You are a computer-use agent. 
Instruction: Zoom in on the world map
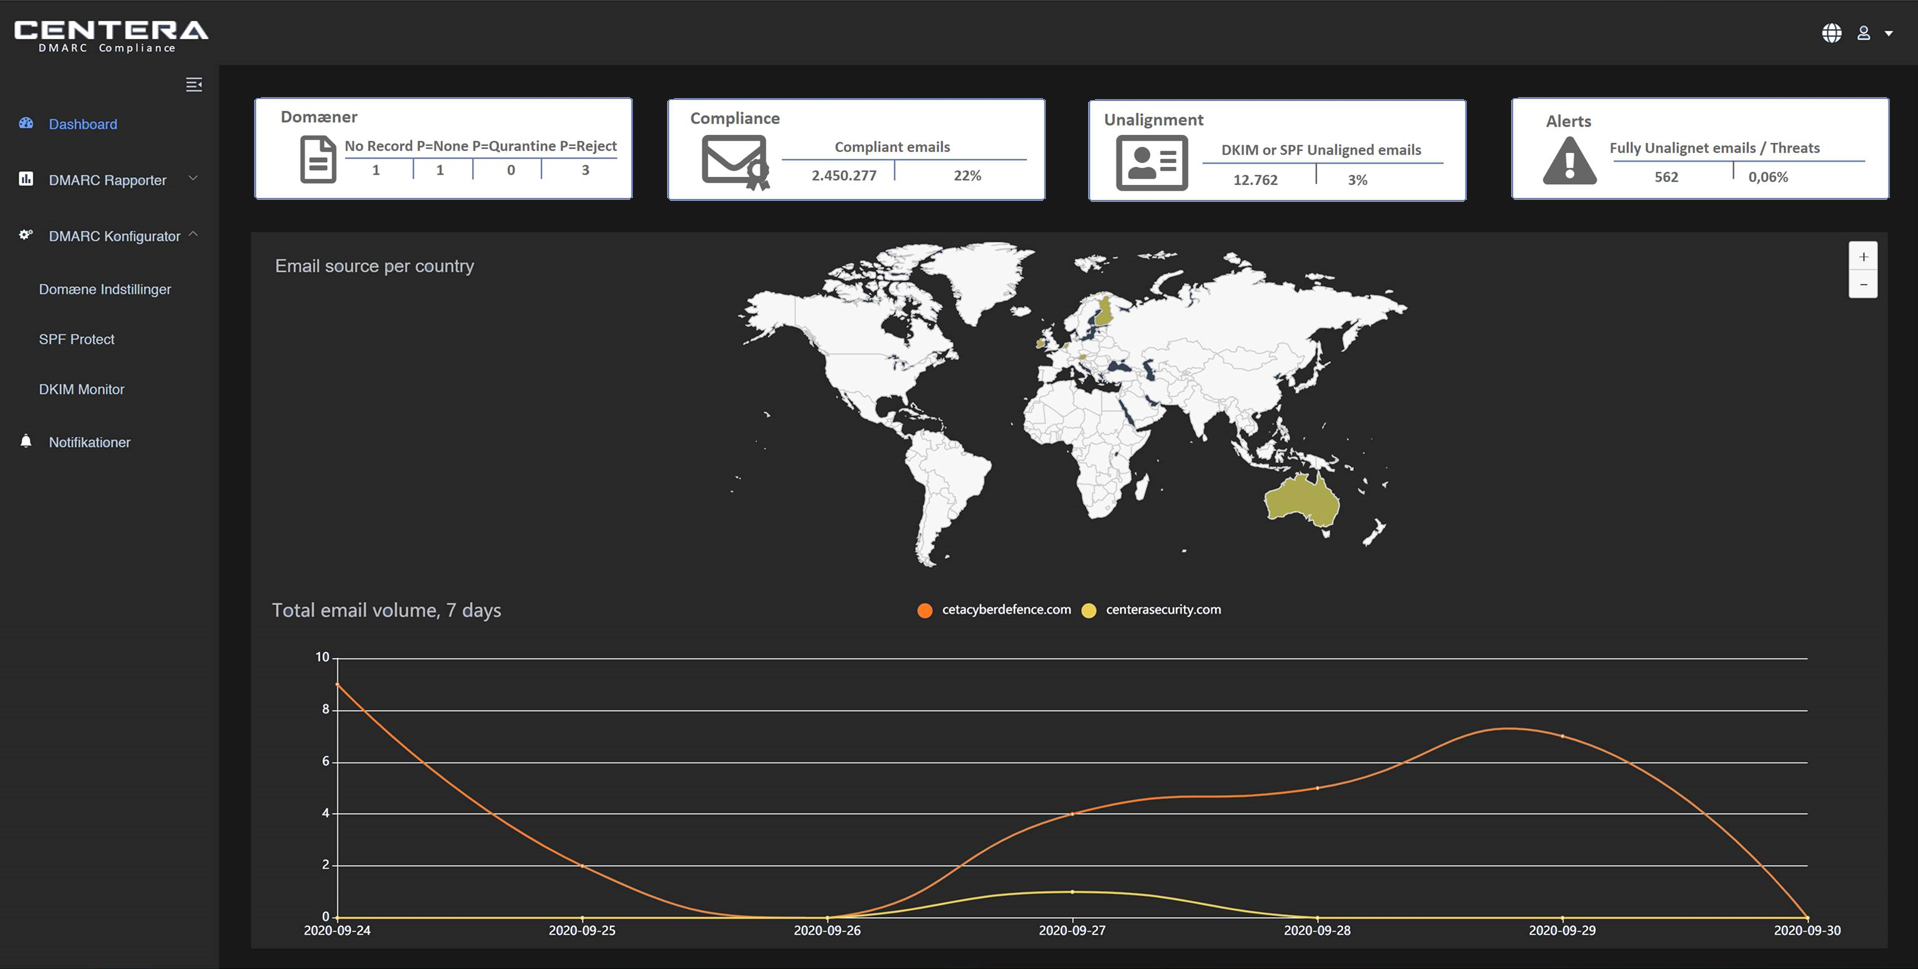coord(1863,257)
